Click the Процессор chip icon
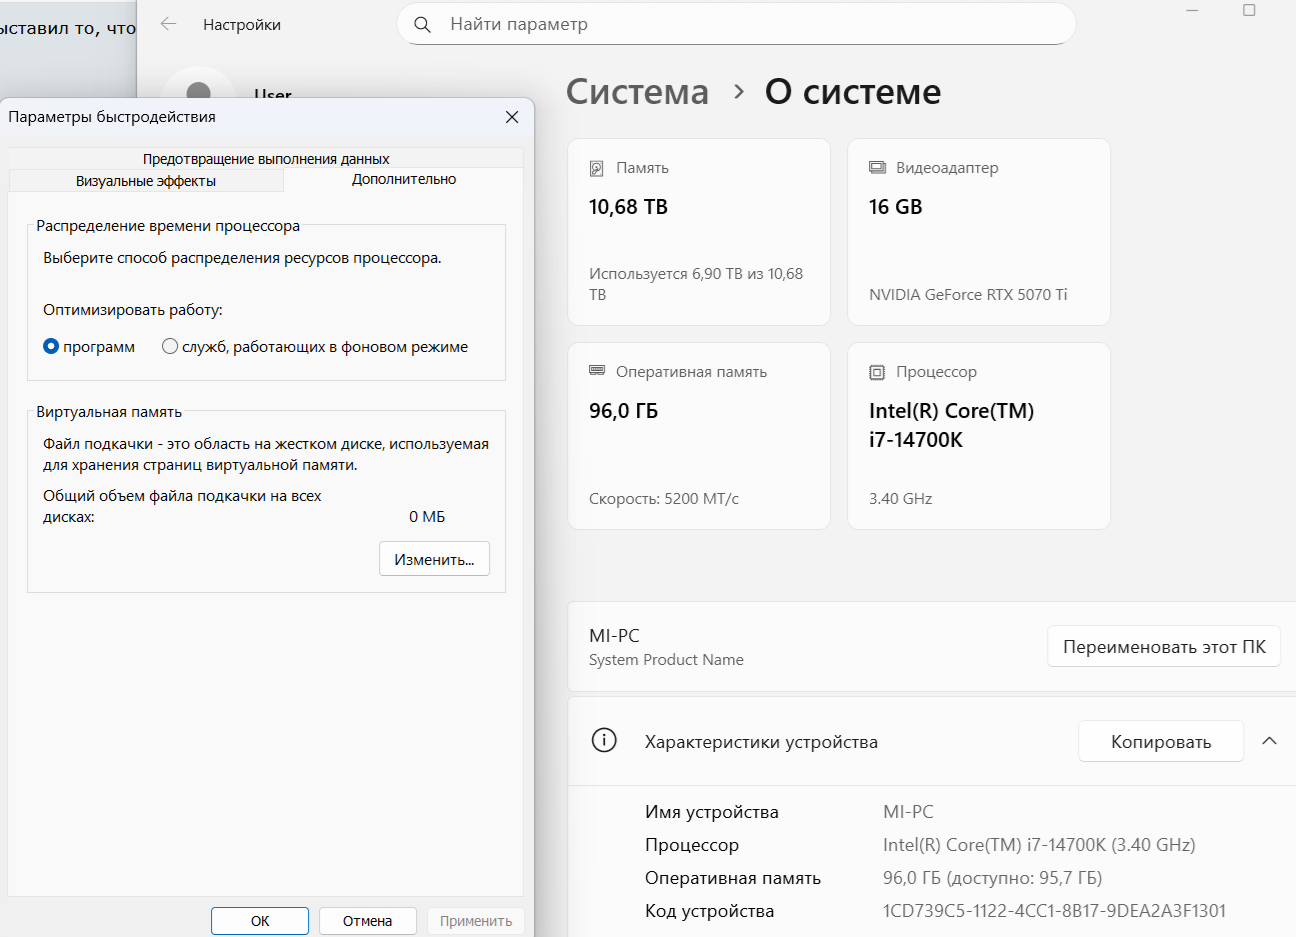The height and width of the screenshot is (937, 1296). [x=877, y=372]
